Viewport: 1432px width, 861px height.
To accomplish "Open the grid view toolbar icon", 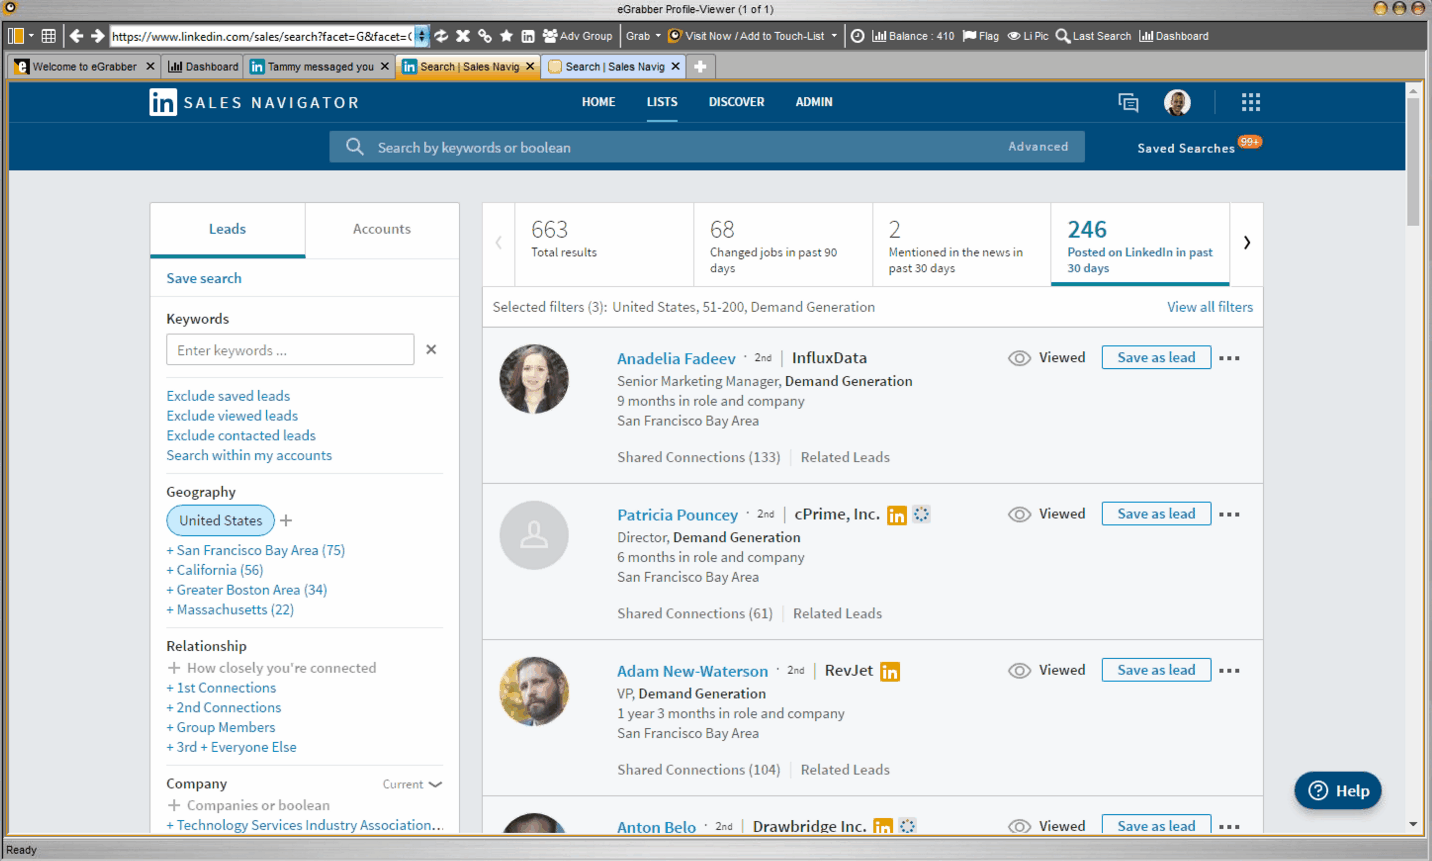I will point(48,36).
